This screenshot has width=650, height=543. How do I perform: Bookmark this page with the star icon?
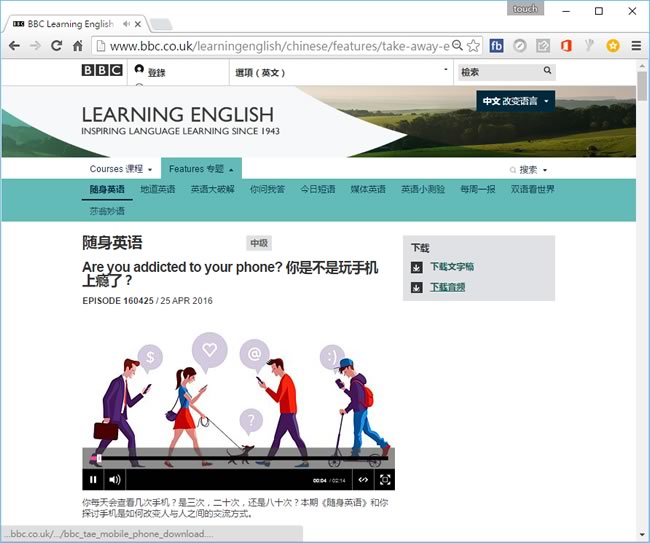pyautogui.click(x=473, y=46)
